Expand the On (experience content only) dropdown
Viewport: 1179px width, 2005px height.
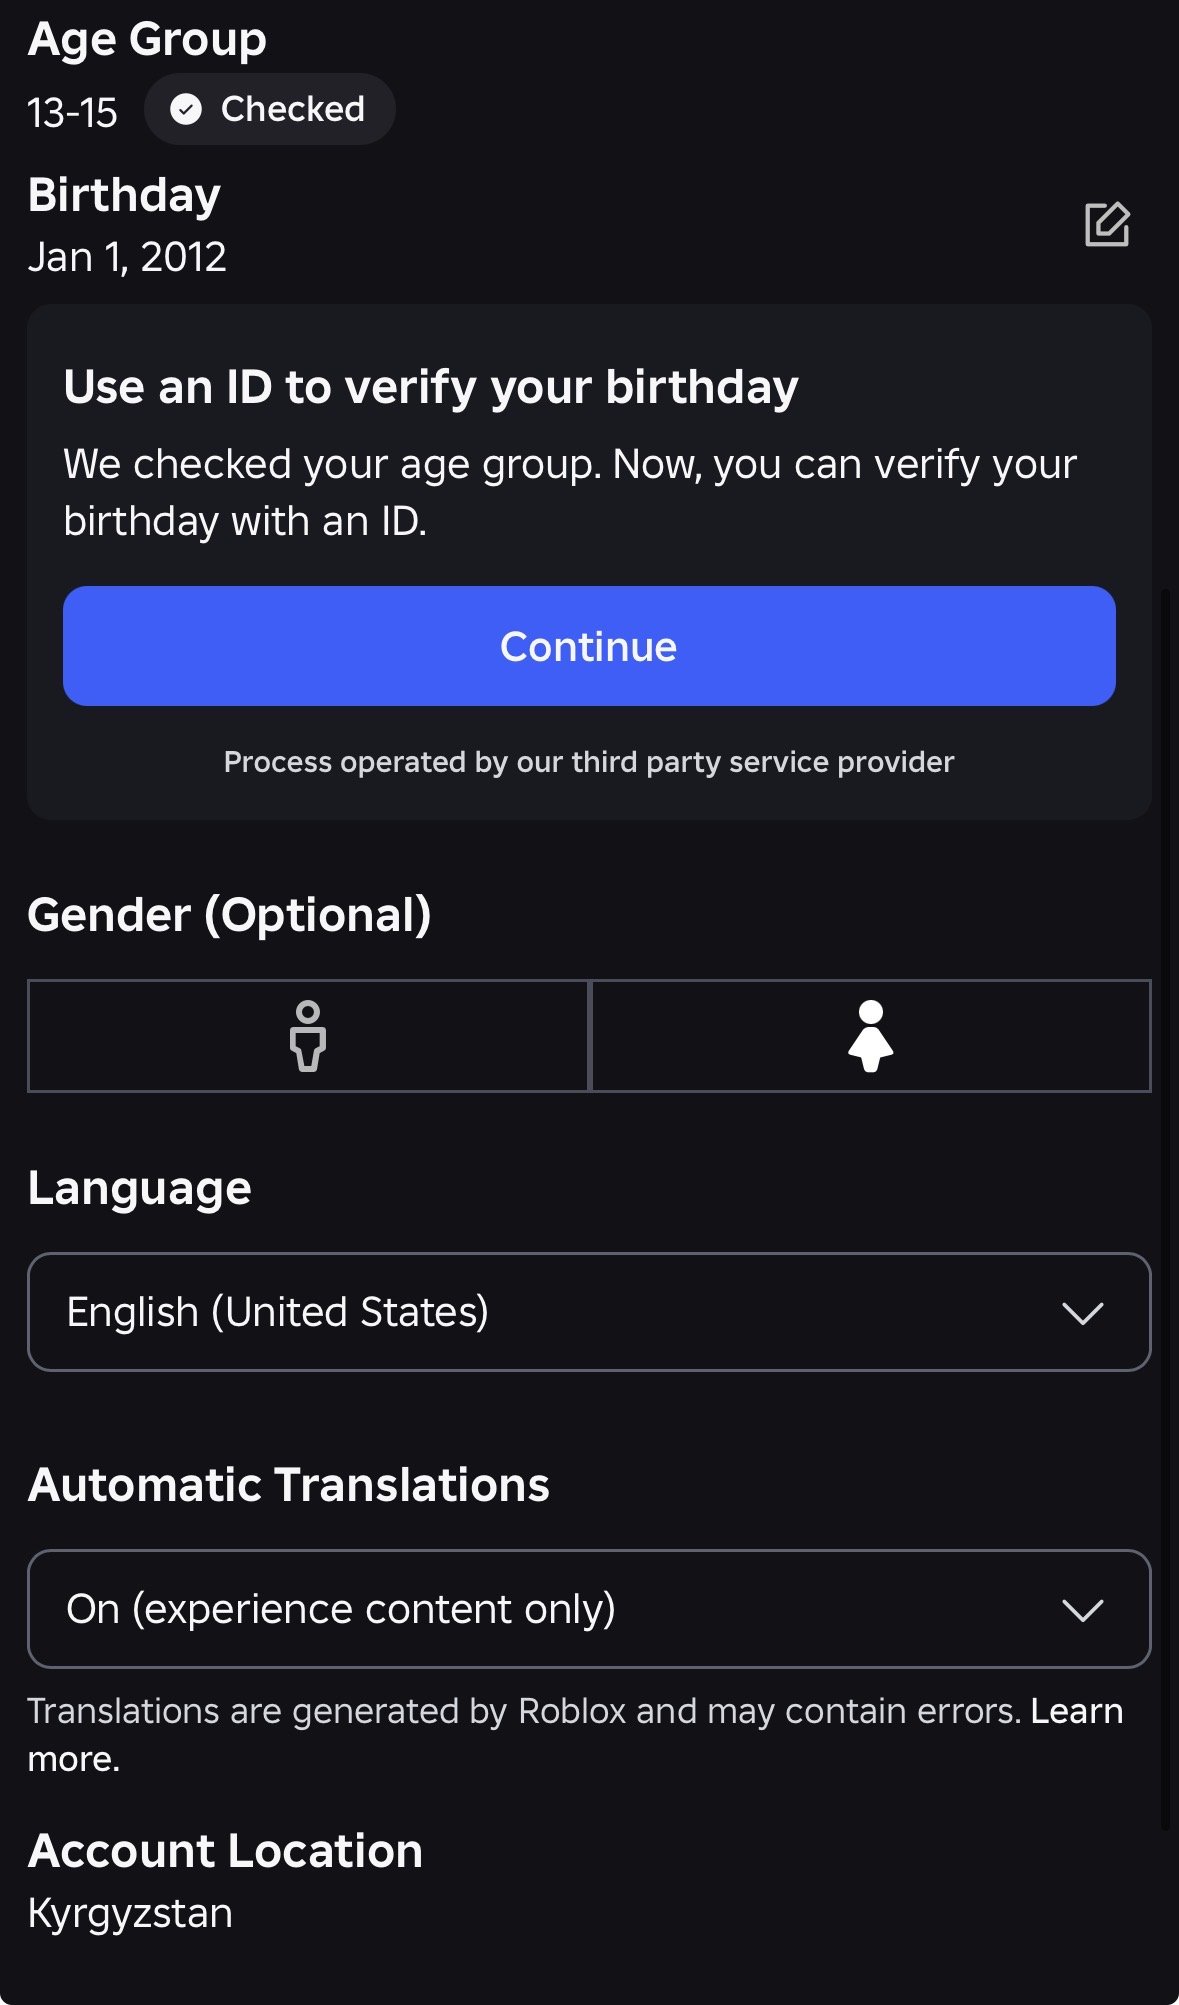pos(589,1609)
